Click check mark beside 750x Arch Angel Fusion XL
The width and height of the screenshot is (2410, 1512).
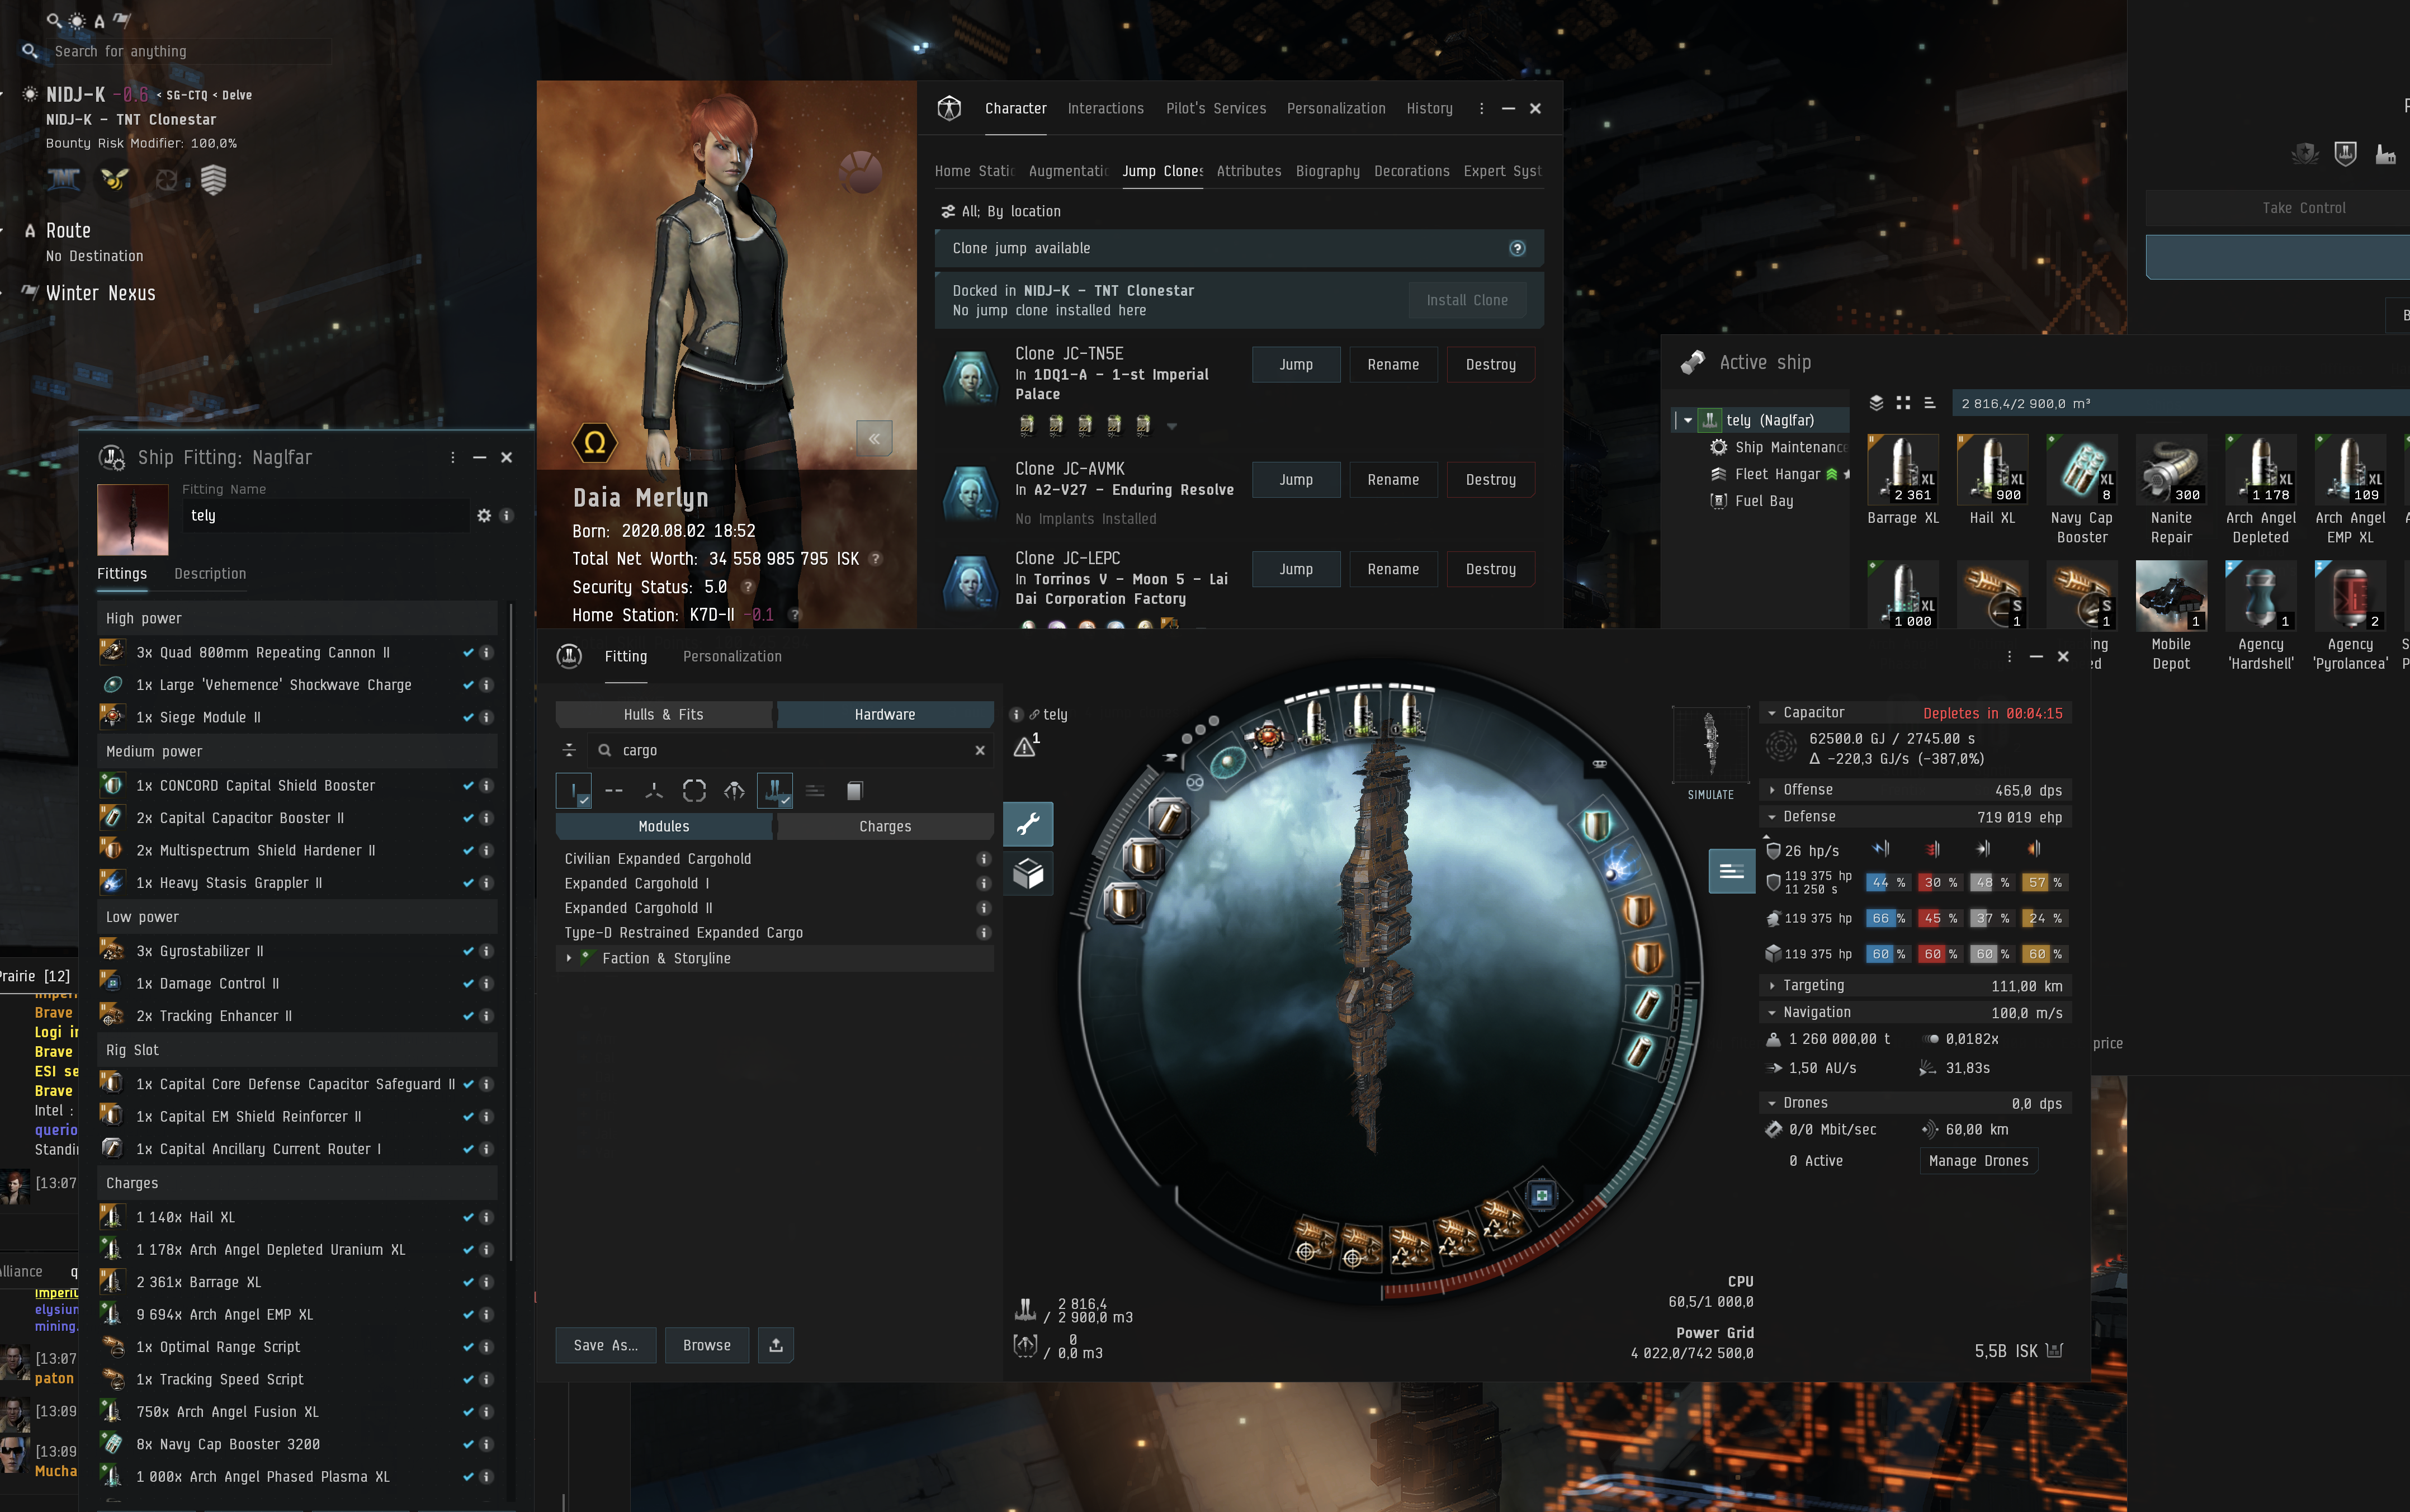[x=468, y=1412]
